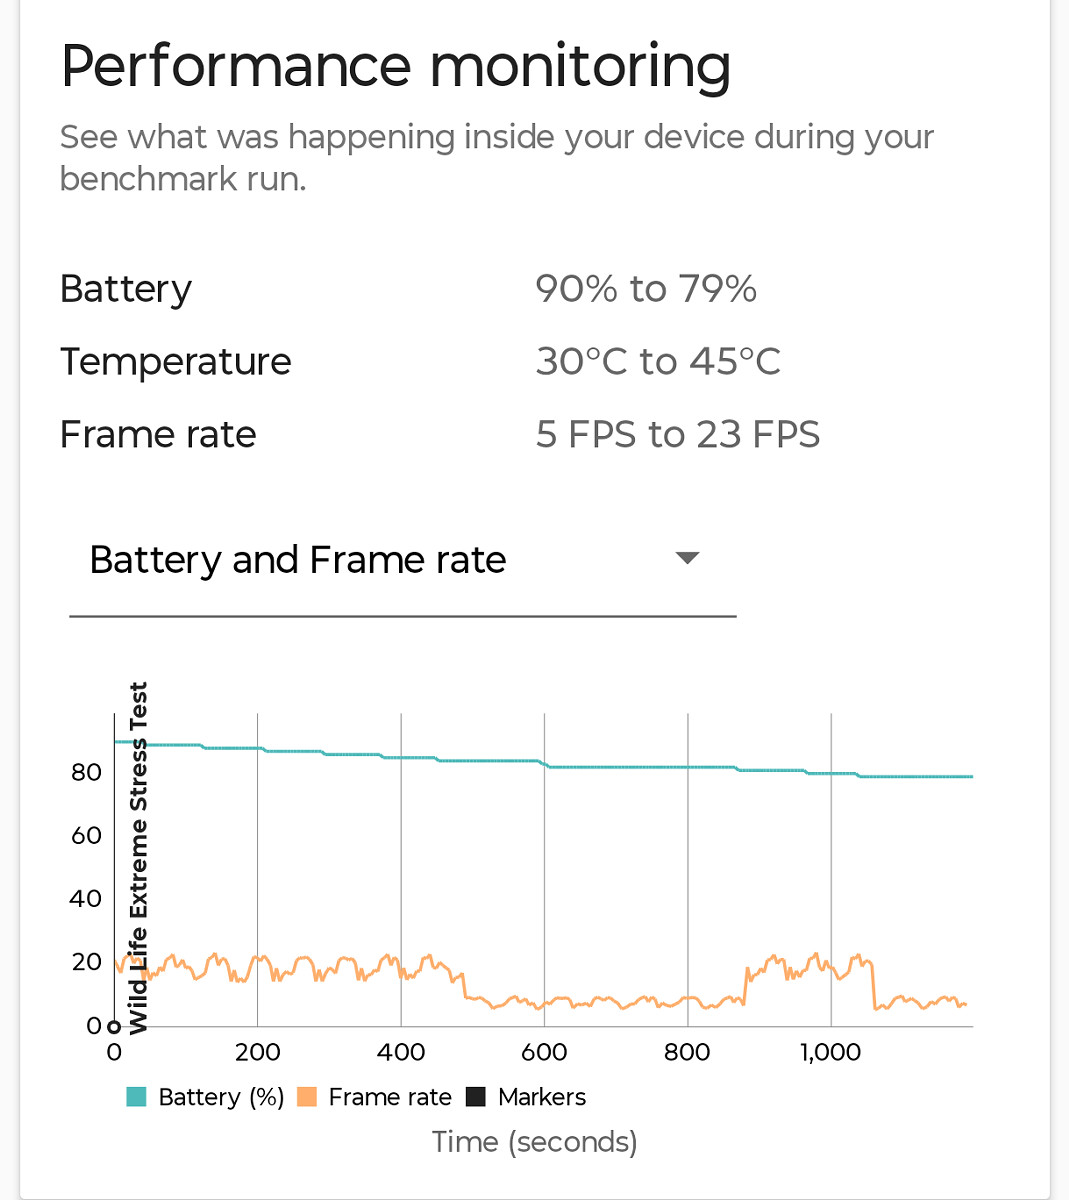Viewport: 1069px width, 1200px height.
Task: Tap the Battery row label
Action: [x=126, y=289]
